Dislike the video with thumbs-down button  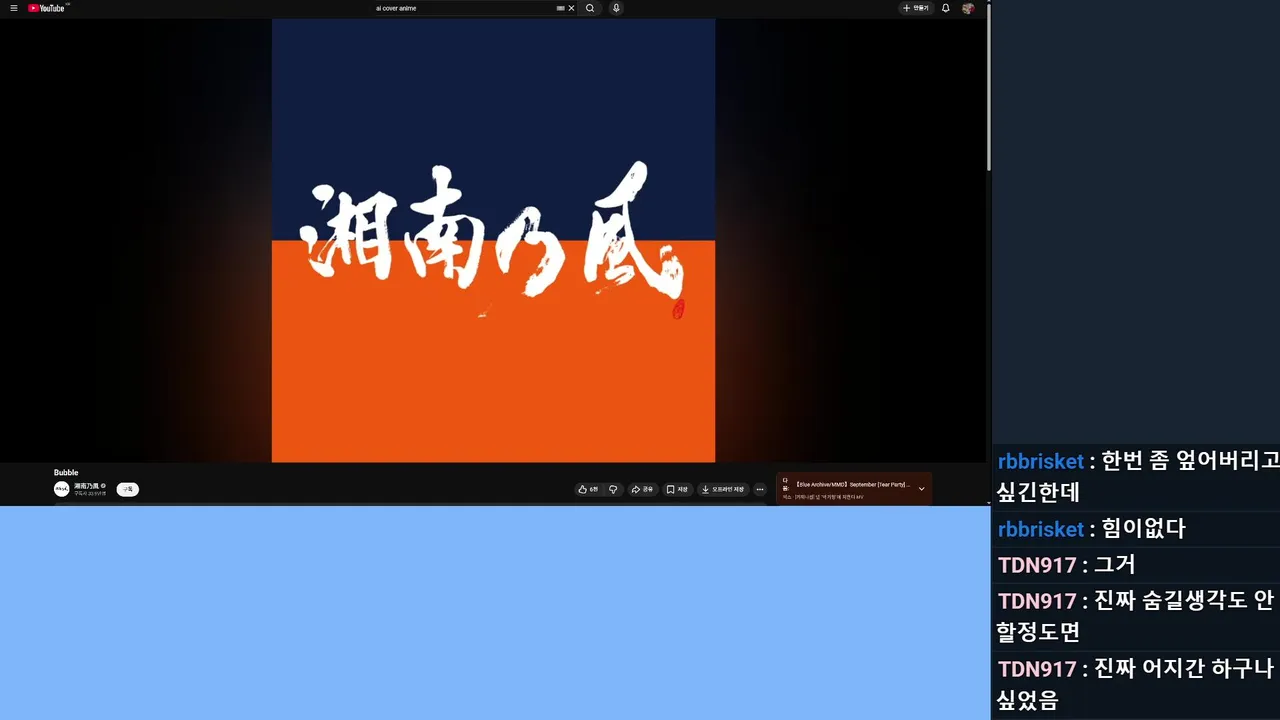pos(613,489)
